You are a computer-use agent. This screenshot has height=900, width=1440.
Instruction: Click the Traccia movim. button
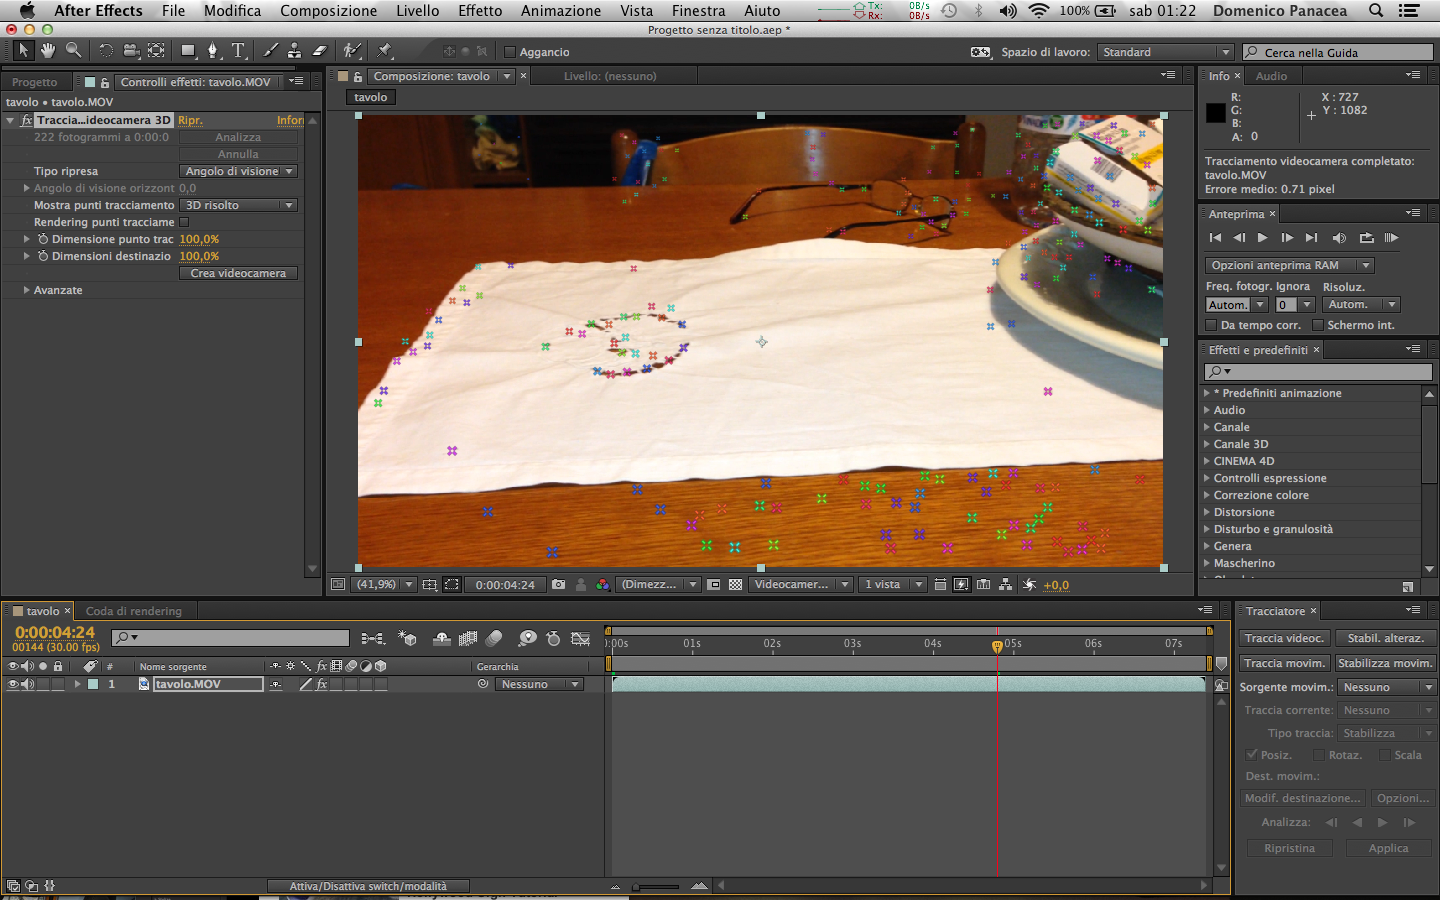[1284, 663]
